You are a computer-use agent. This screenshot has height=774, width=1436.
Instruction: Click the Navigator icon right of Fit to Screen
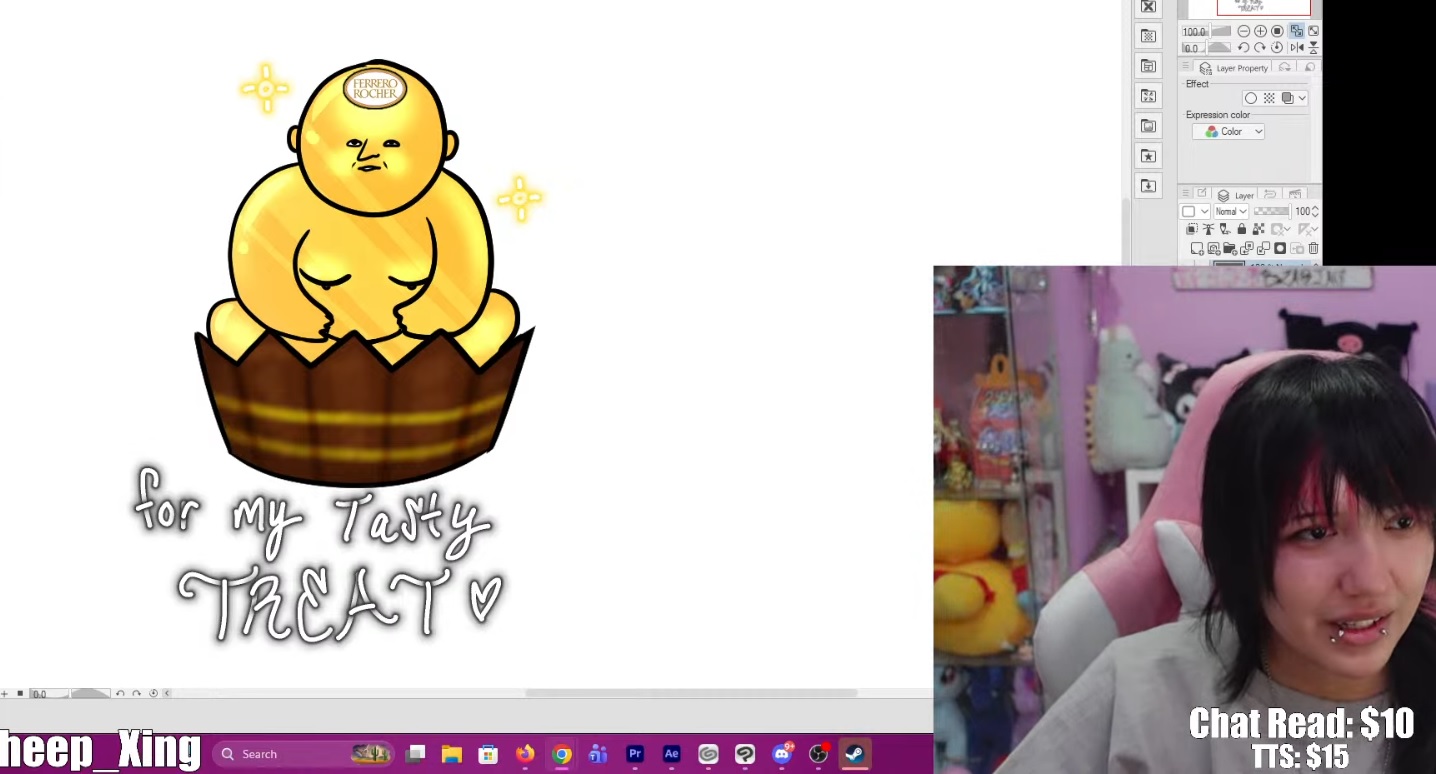click(1313, 32)
